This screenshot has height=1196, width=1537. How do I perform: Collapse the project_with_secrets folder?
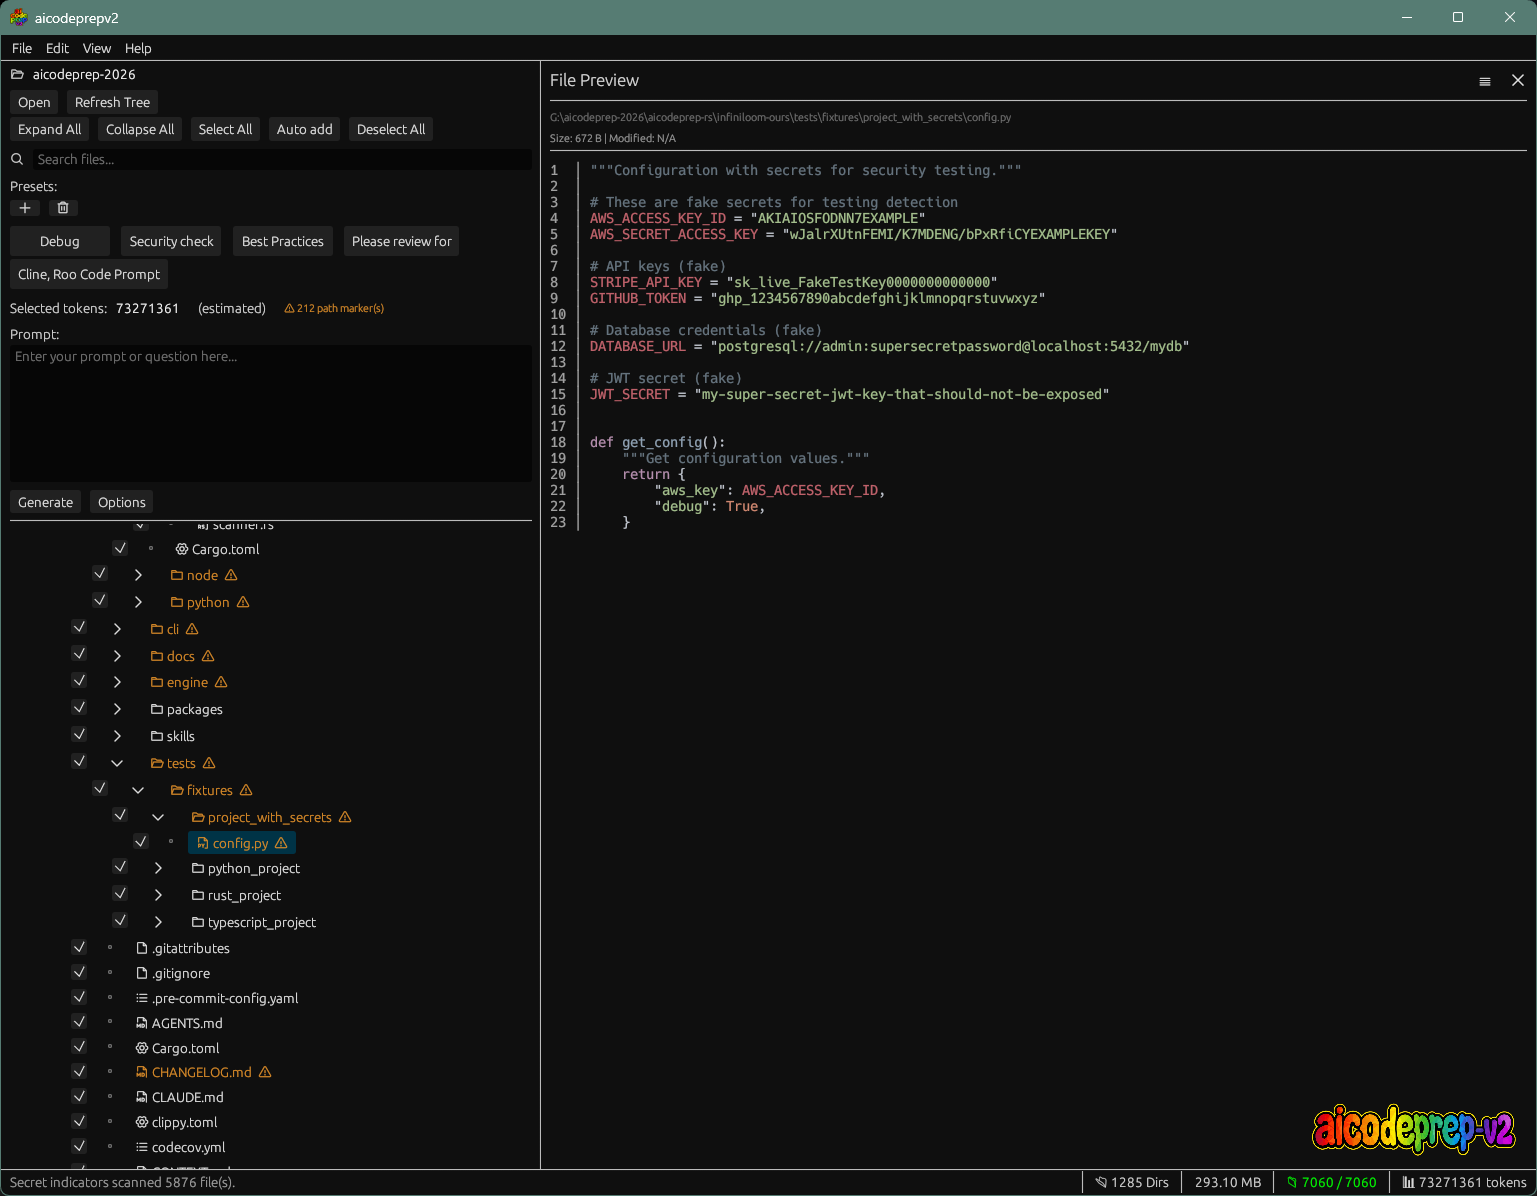(x=158, y=817)
